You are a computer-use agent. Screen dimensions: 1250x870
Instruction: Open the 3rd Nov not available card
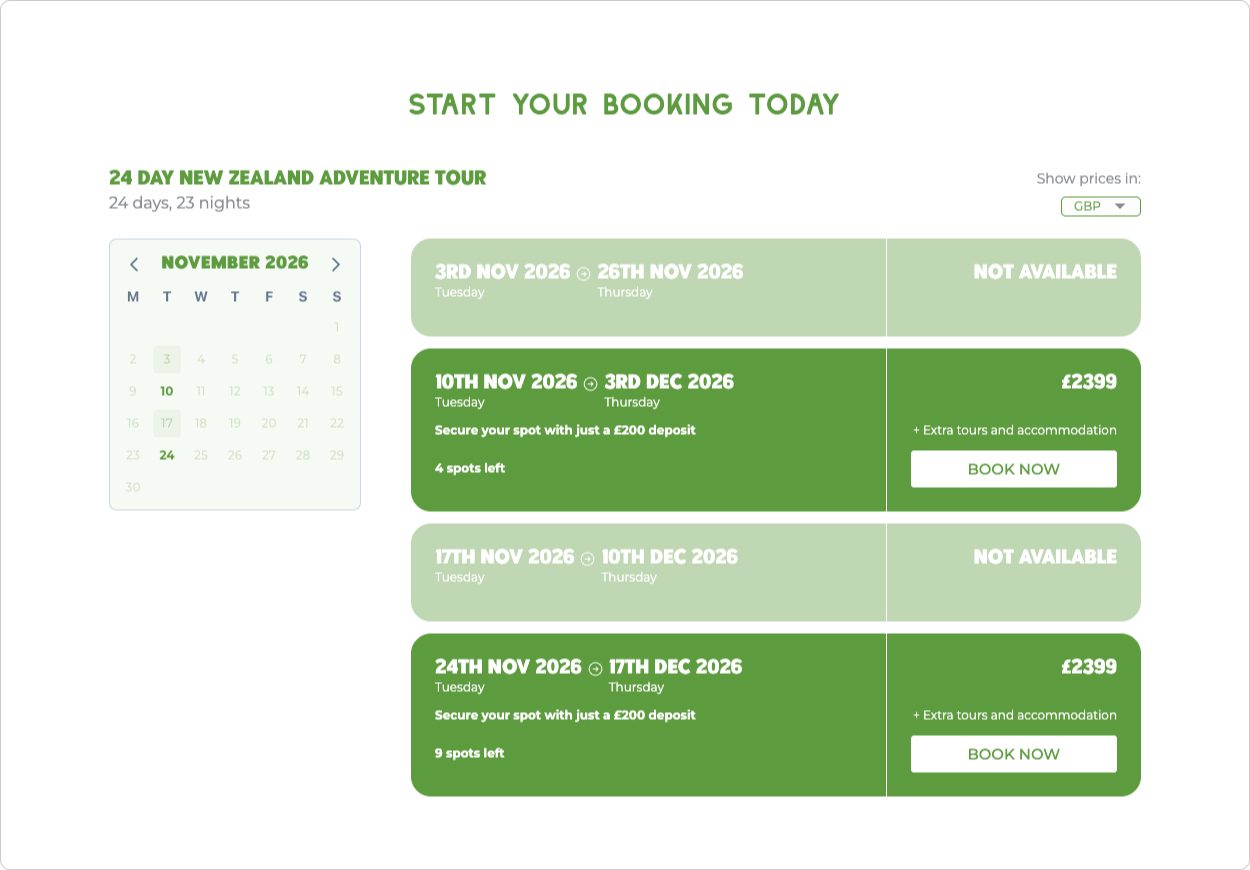pos(776,287)
